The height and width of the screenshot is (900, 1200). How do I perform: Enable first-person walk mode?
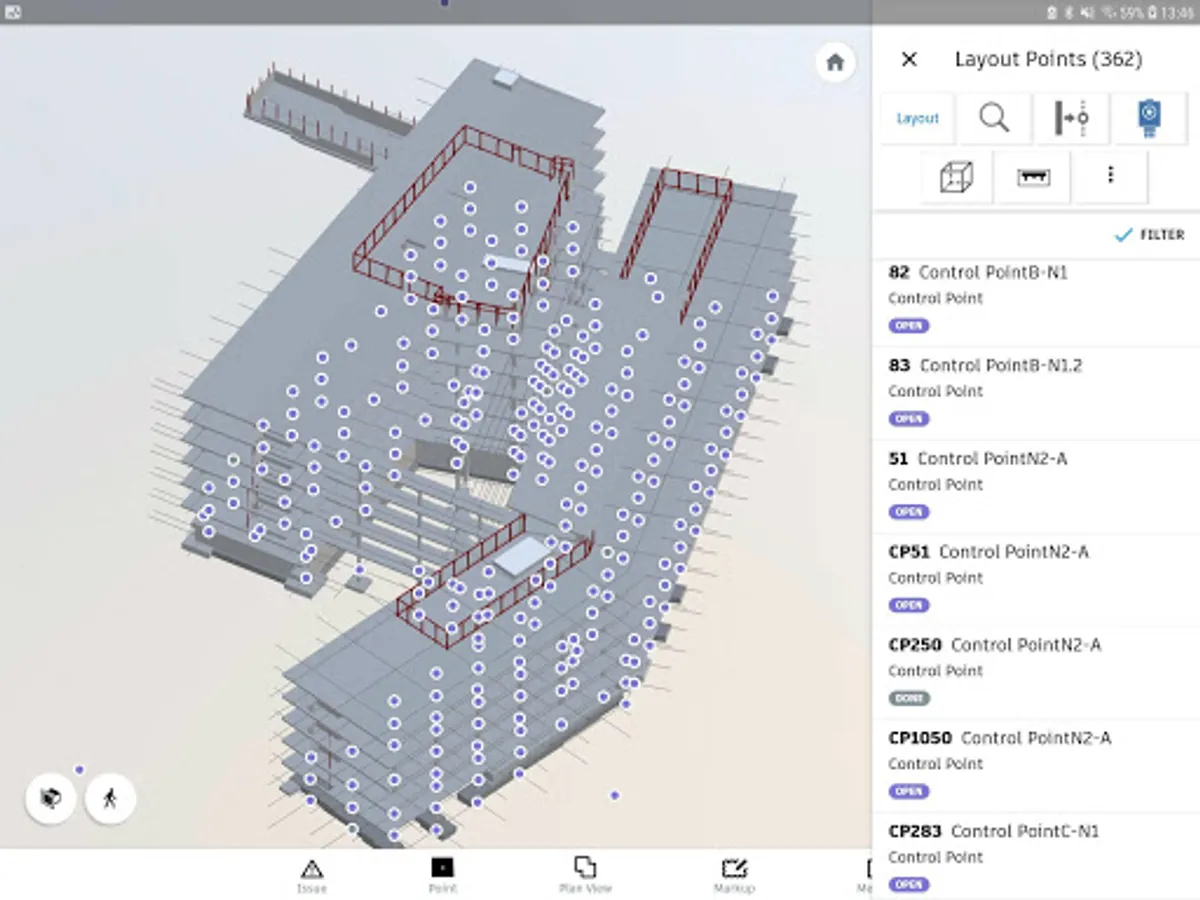pos(110,799)
